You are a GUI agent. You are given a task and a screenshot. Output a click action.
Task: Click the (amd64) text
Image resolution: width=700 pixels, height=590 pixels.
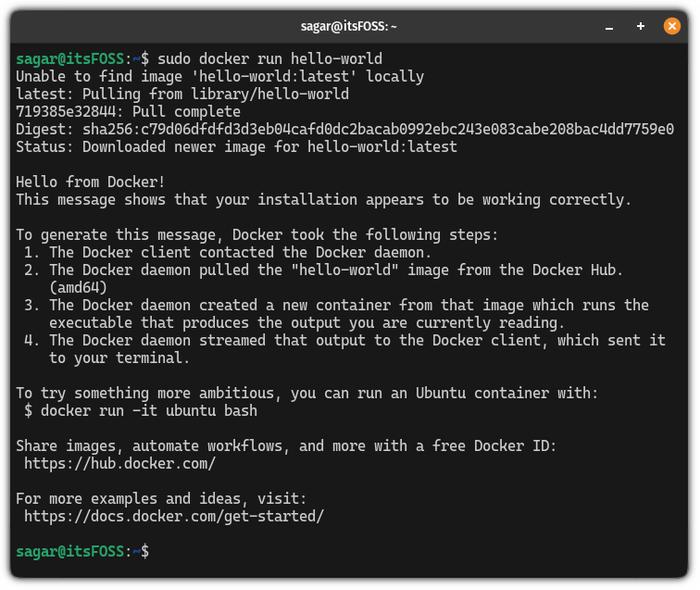pos(78,287)
